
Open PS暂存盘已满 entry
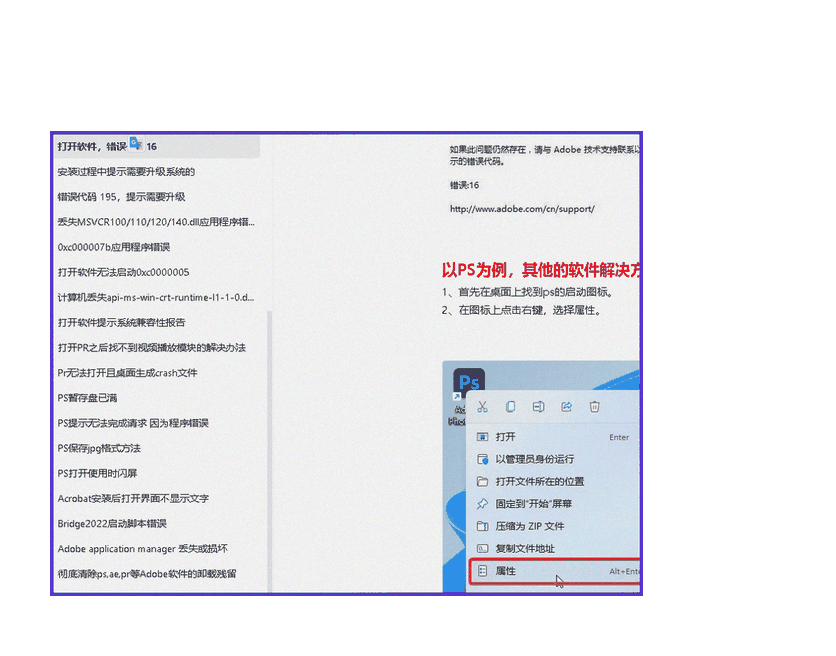tap(87, 398)
